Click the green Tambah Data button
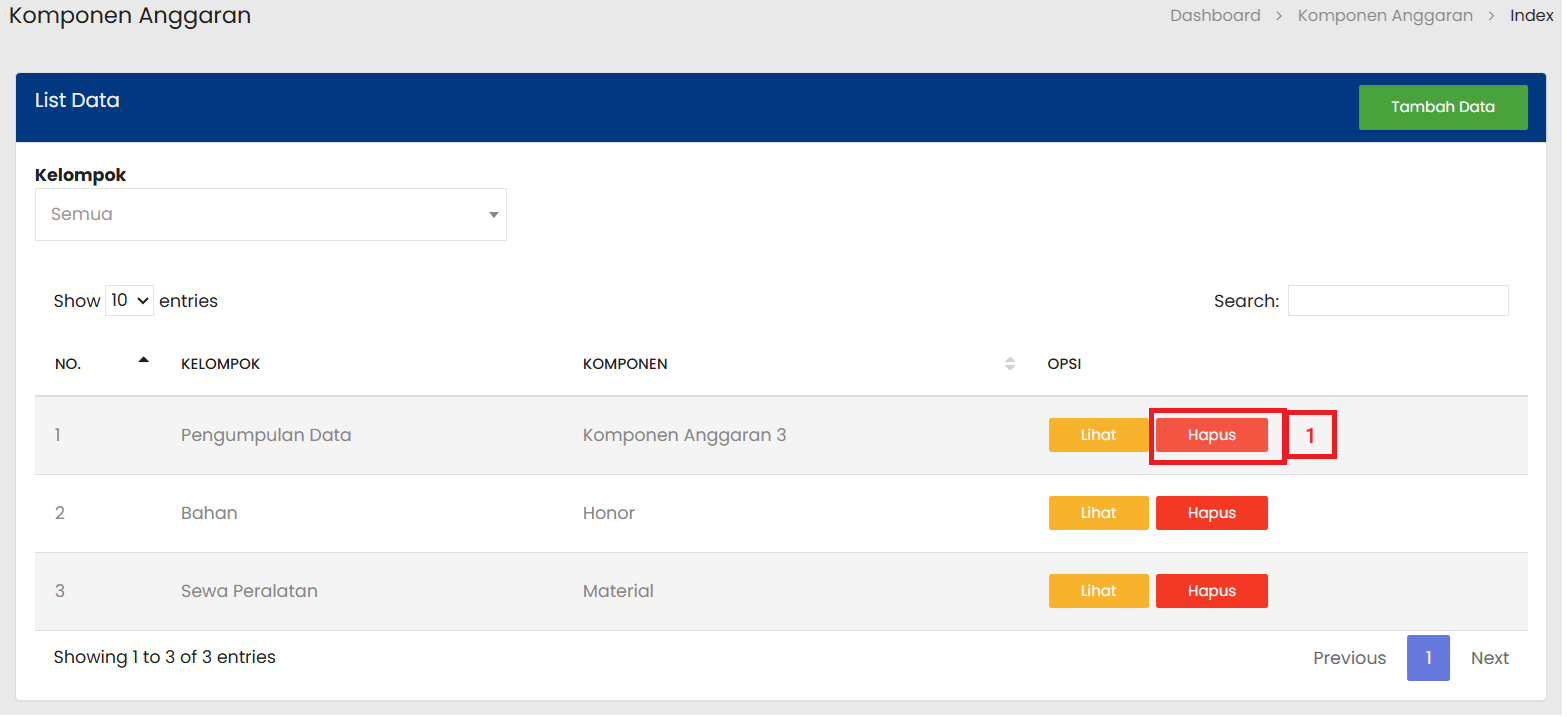Screen dimensions: 1567x717 coord(1442,107)
